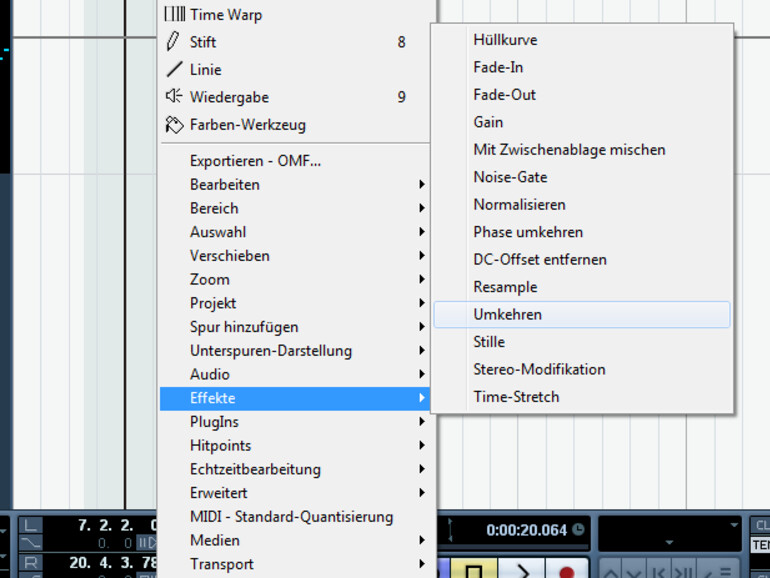The height and width of the screenshot is (578, 770).
Task: Click the left locator L button
Action: tap(30, 525)
